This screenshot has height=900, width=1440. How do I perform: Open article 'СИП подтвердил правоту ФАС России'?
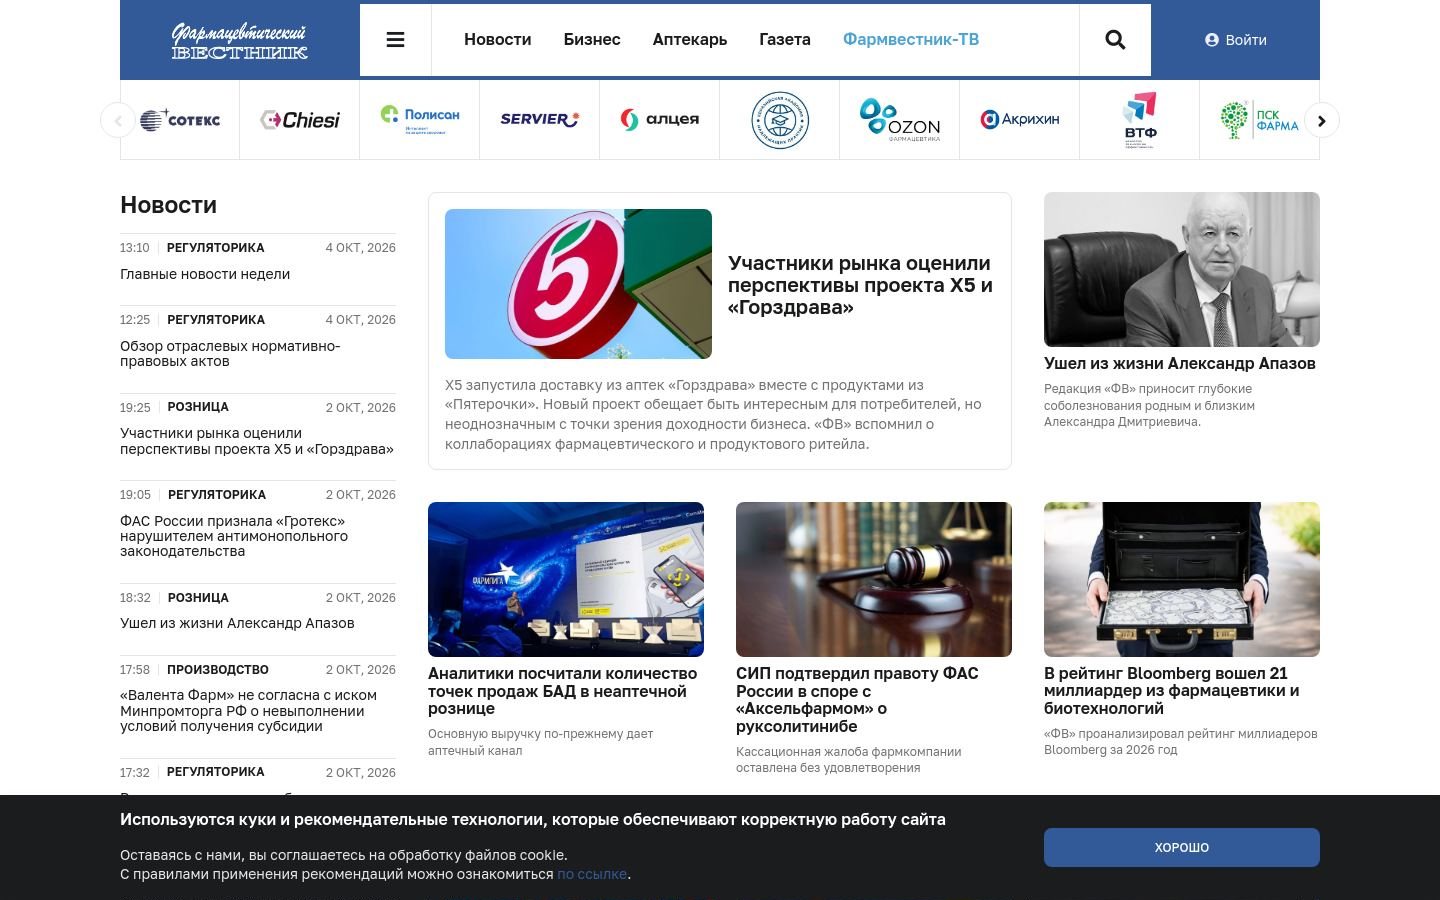[x=857, y=700]
